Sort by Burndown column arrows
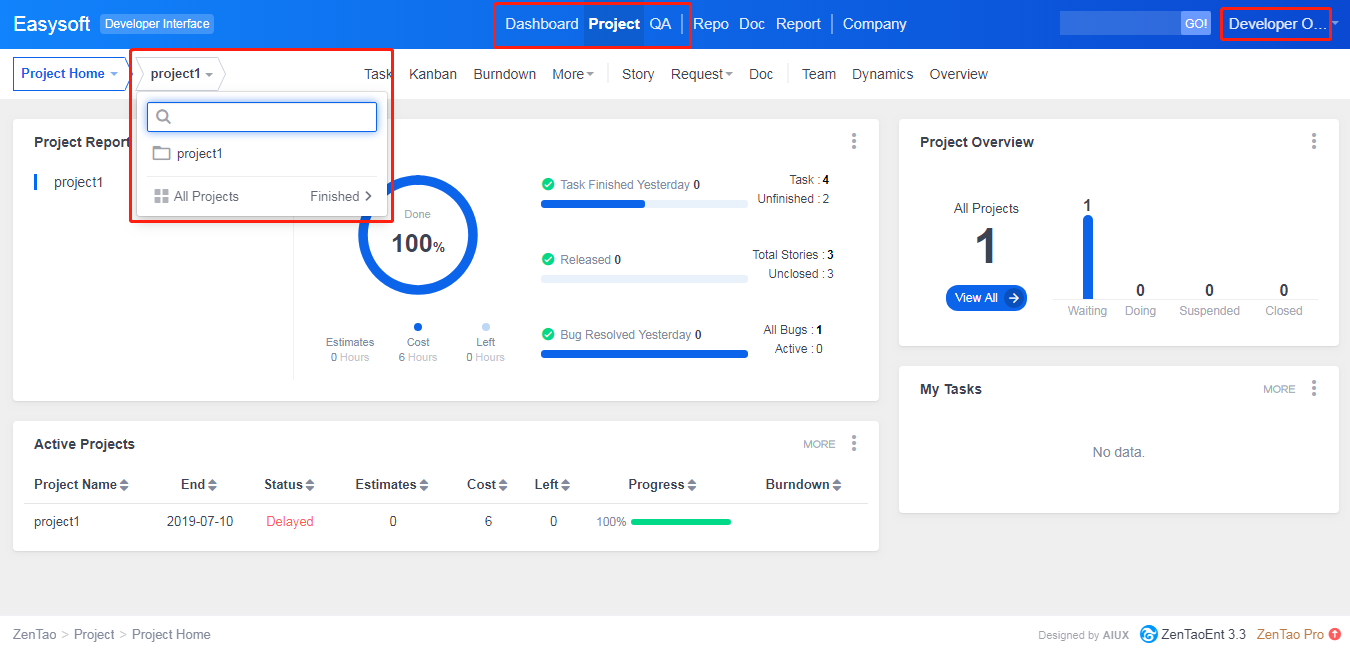1350x650 pixels. point(837,485)
